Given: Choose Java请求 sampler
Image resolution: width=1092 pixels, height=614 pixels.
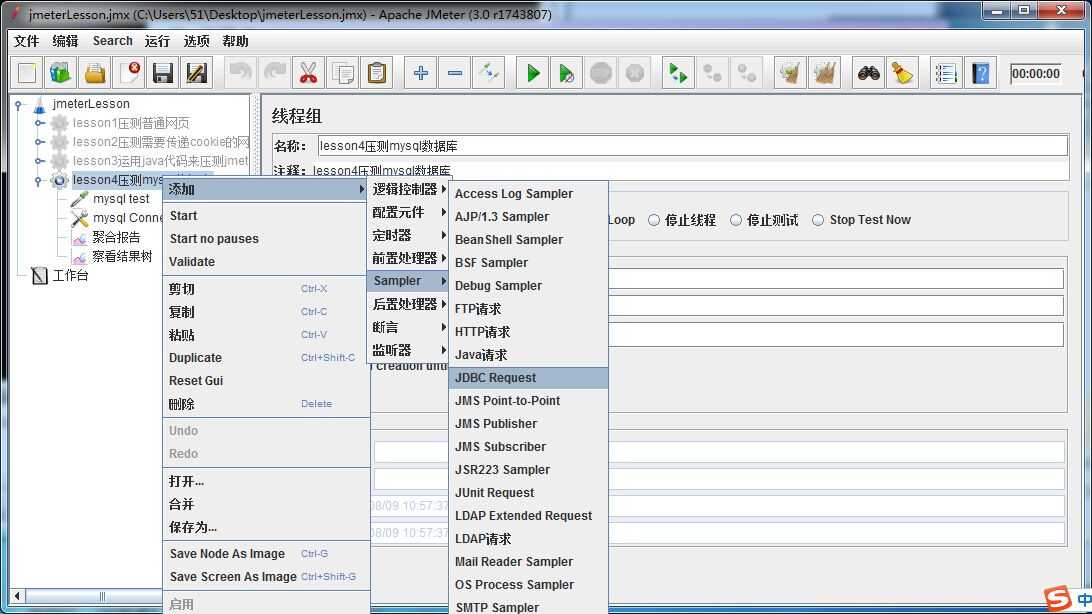Looking at the screenshot, I should (529, 355).
